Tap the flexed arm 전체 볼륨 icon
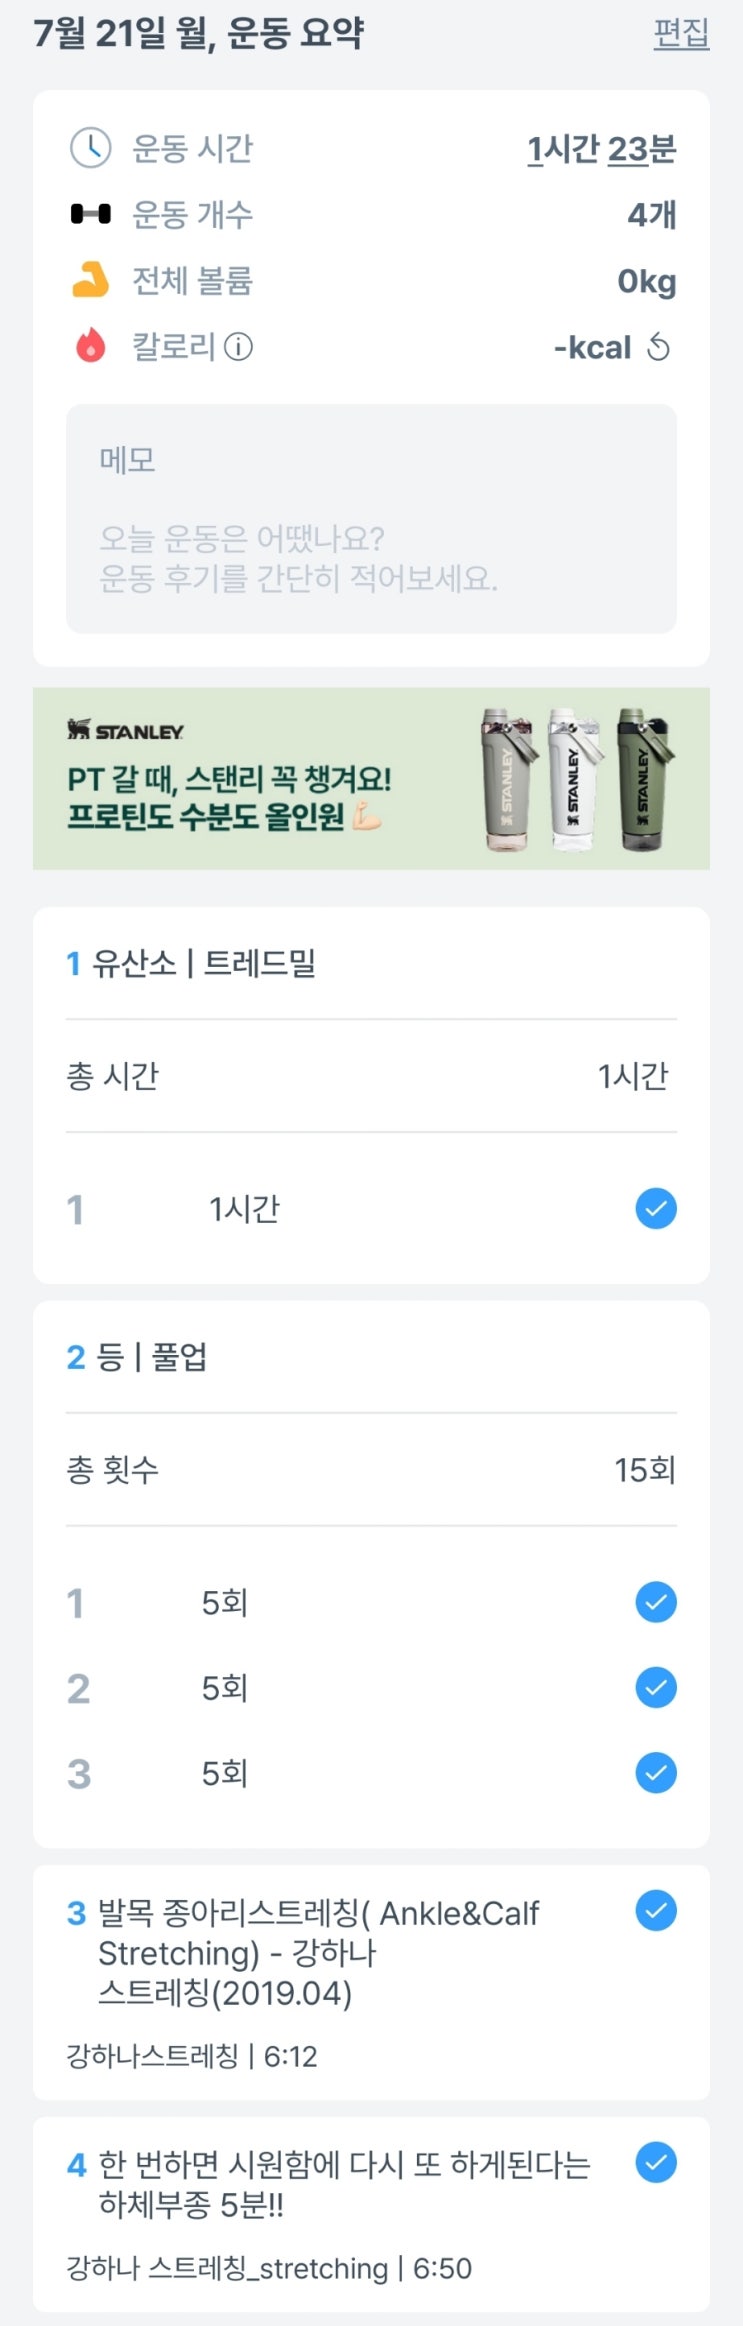Image resolution: width=743 pixels, height=2326 pixels. (x=90, y=281)
